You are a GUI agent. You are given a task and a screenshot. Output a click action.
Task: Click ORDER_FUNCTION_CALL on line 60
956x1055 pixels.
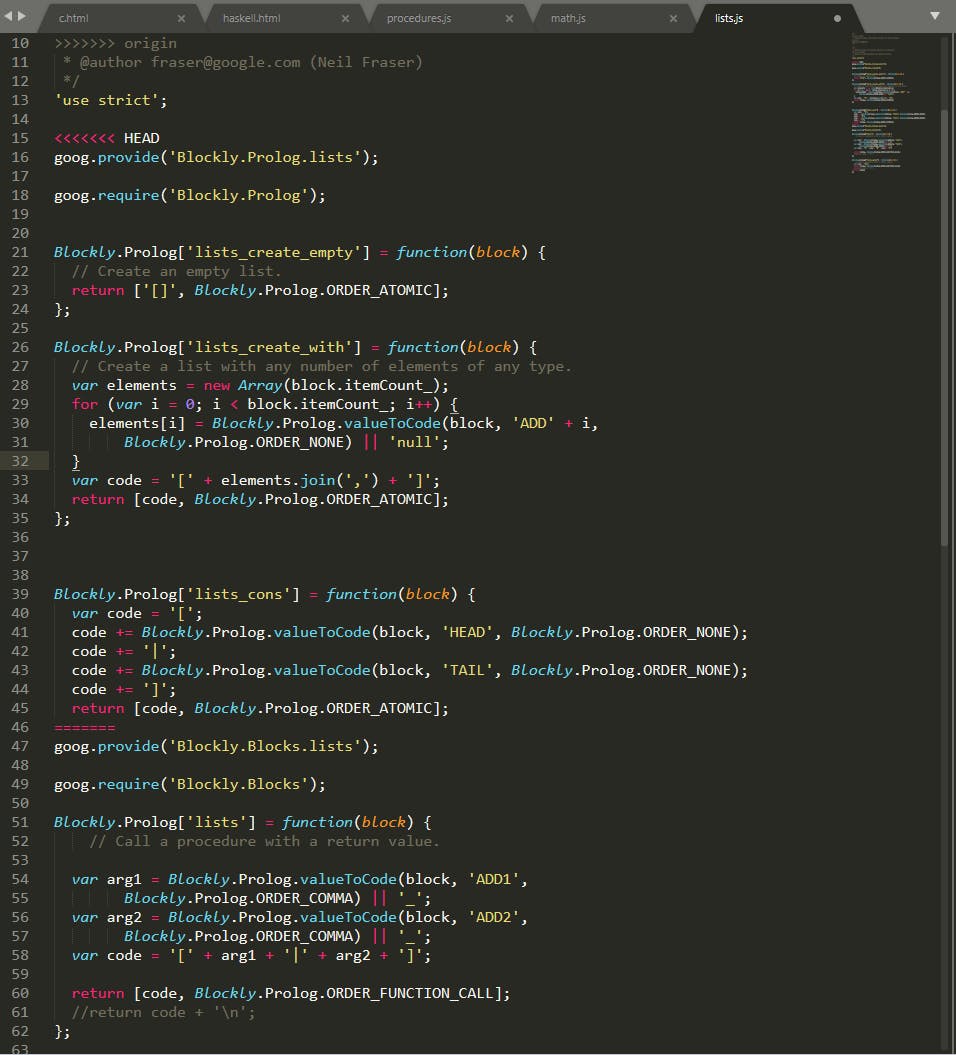click(409, 993)
